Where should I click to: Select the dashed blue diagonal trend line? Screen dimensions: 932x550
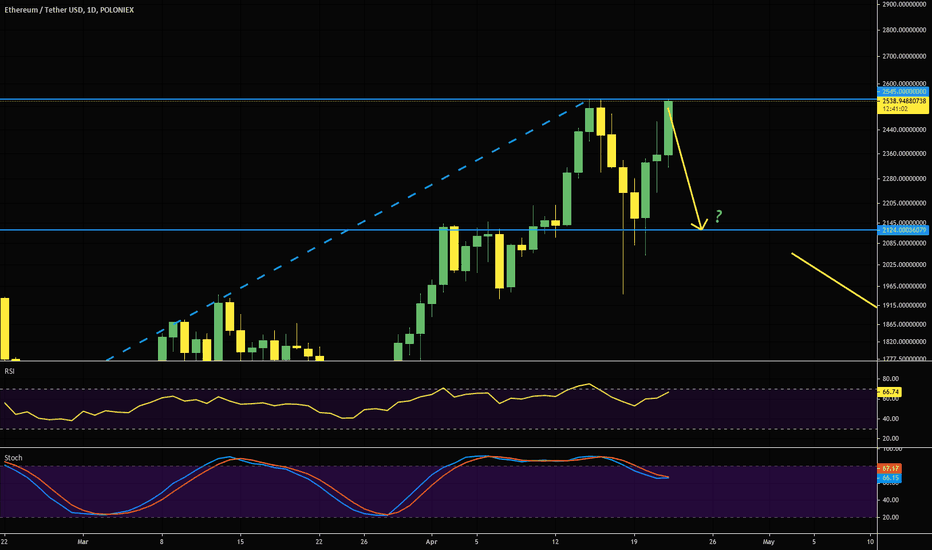pos(345,231)
